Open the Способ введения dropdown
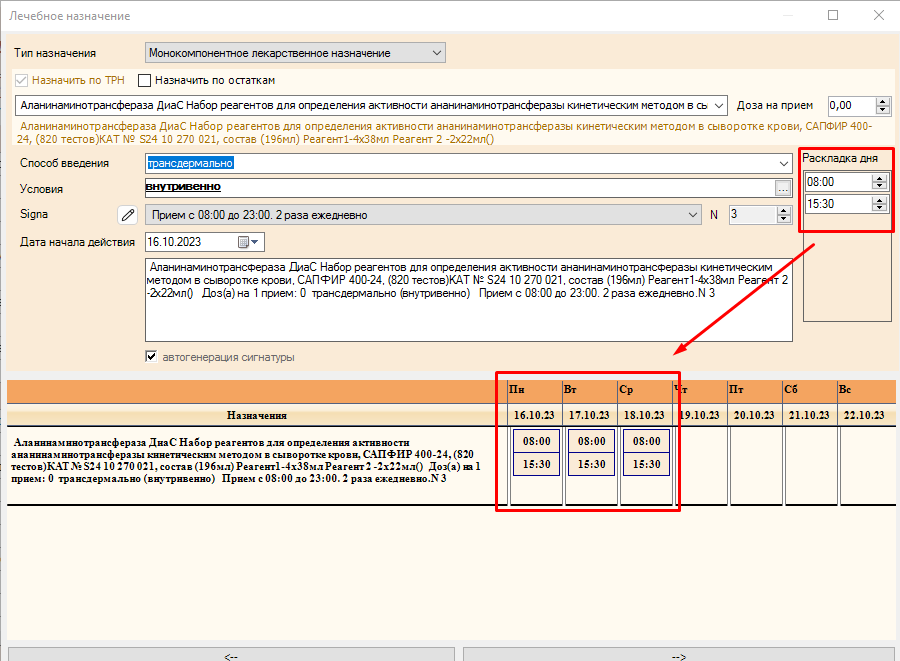The height and width of the screenshot is (661, 900). [x=784, y=164]
